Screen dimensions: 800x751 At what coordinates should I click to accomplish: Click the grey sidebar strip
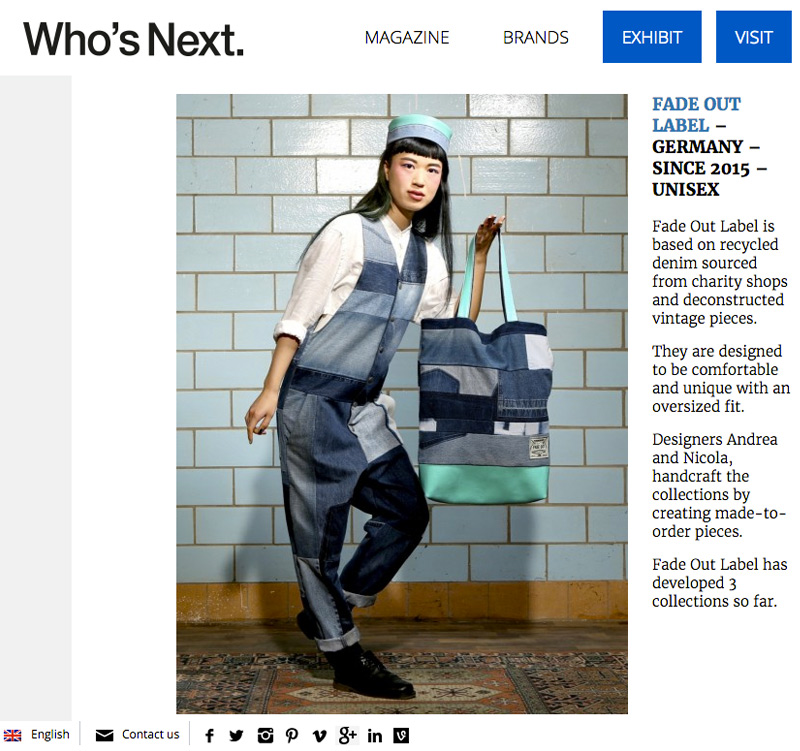coord(36,398)
